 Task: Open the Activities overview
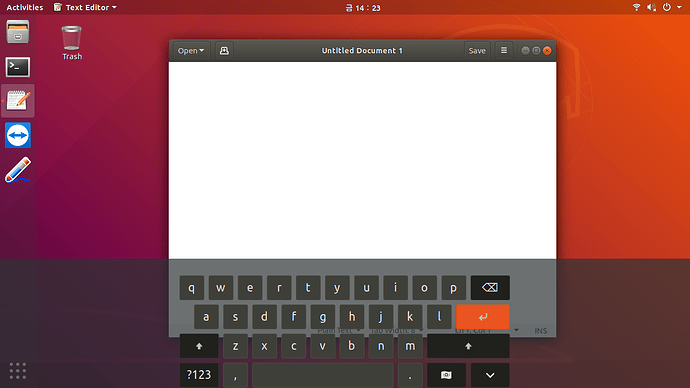[25, 7]
